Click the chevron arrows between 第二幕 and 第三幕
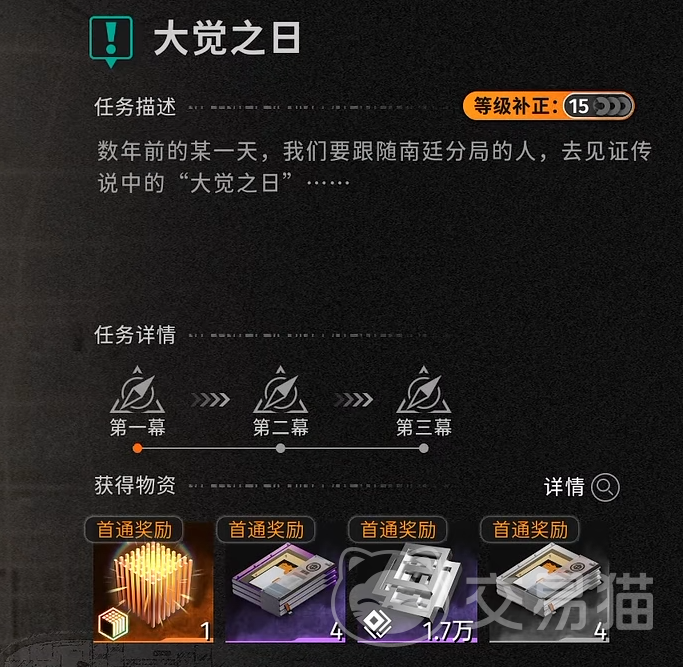The height and width of the screenshot is (667, 683). (x=353, y=400)
